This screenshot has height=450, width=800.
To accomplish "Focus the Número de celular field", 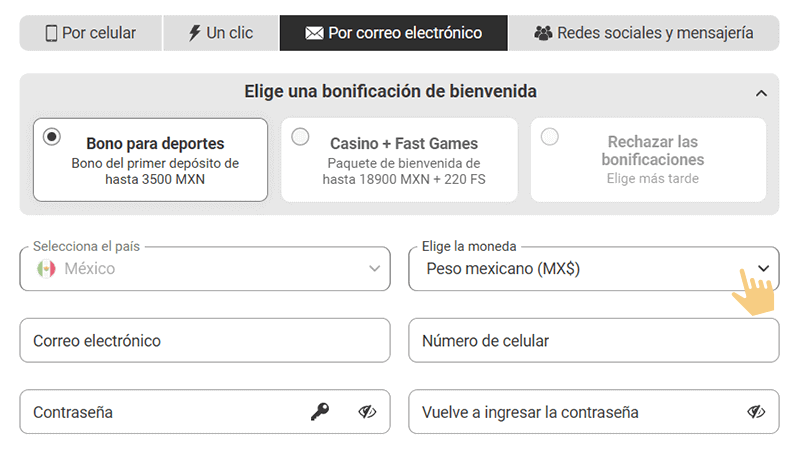I will [593, 341].
